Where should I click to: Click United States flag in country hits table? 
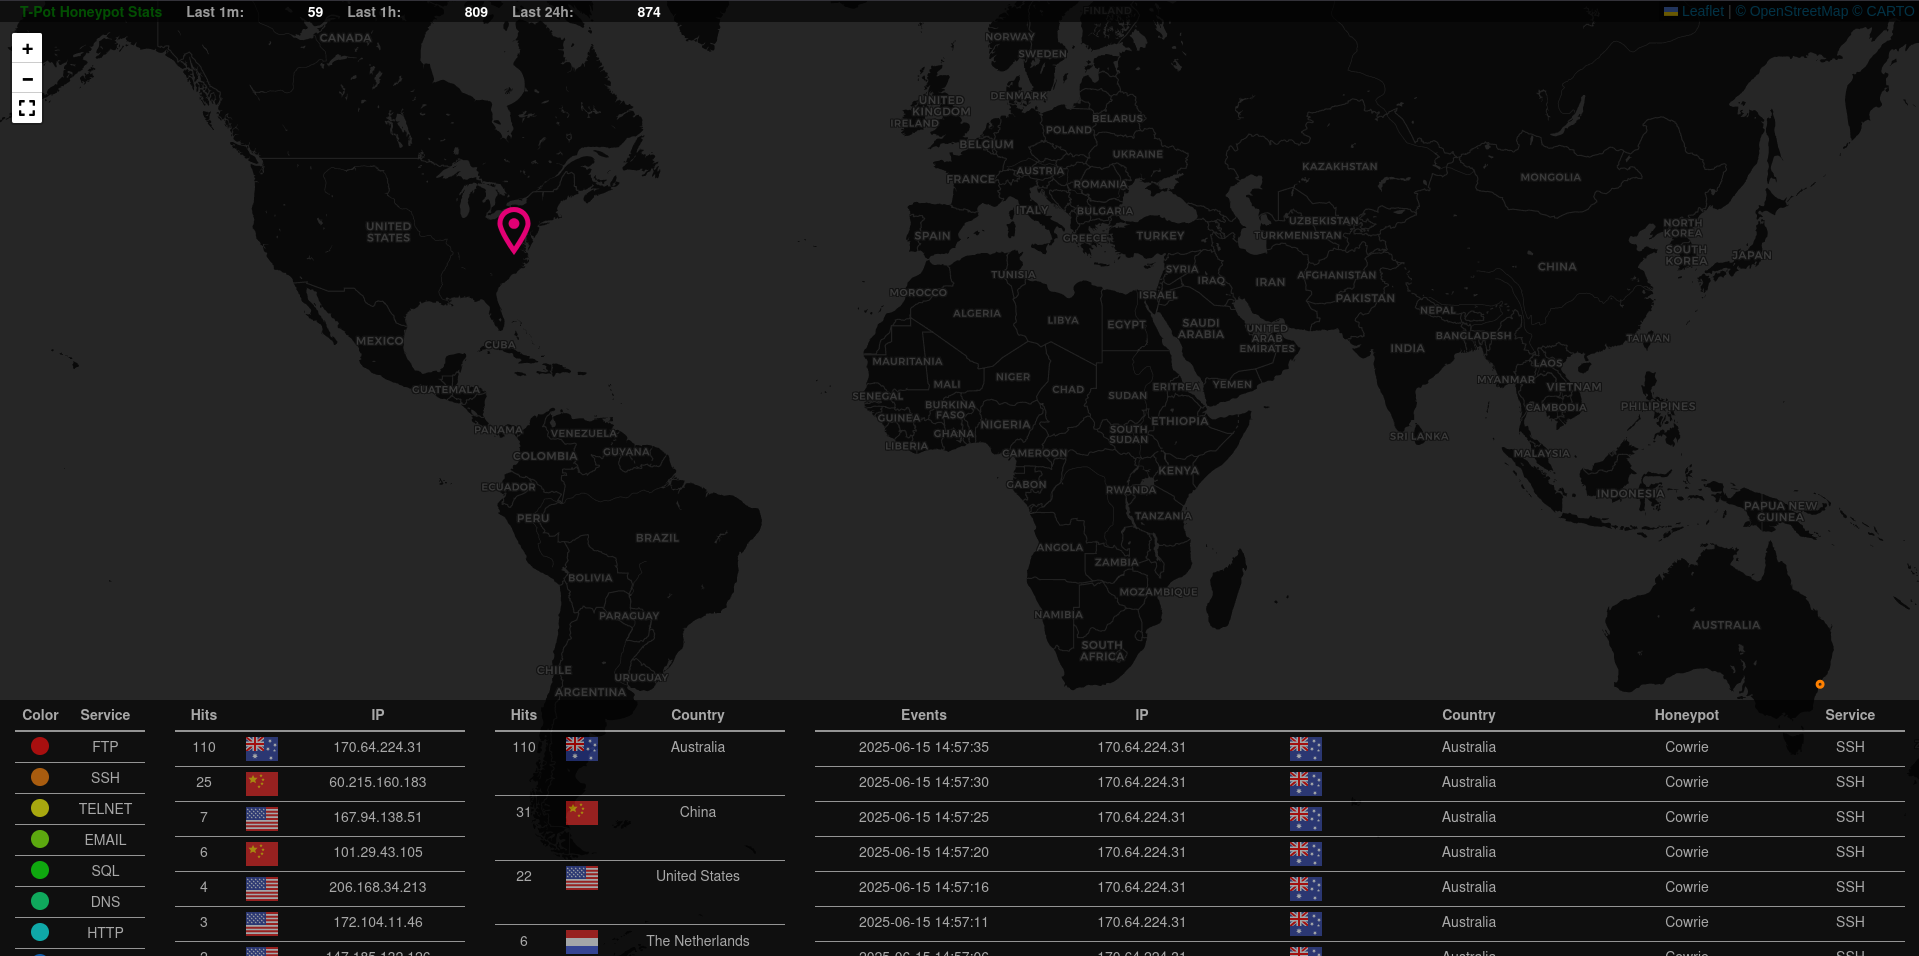point(581,877)
